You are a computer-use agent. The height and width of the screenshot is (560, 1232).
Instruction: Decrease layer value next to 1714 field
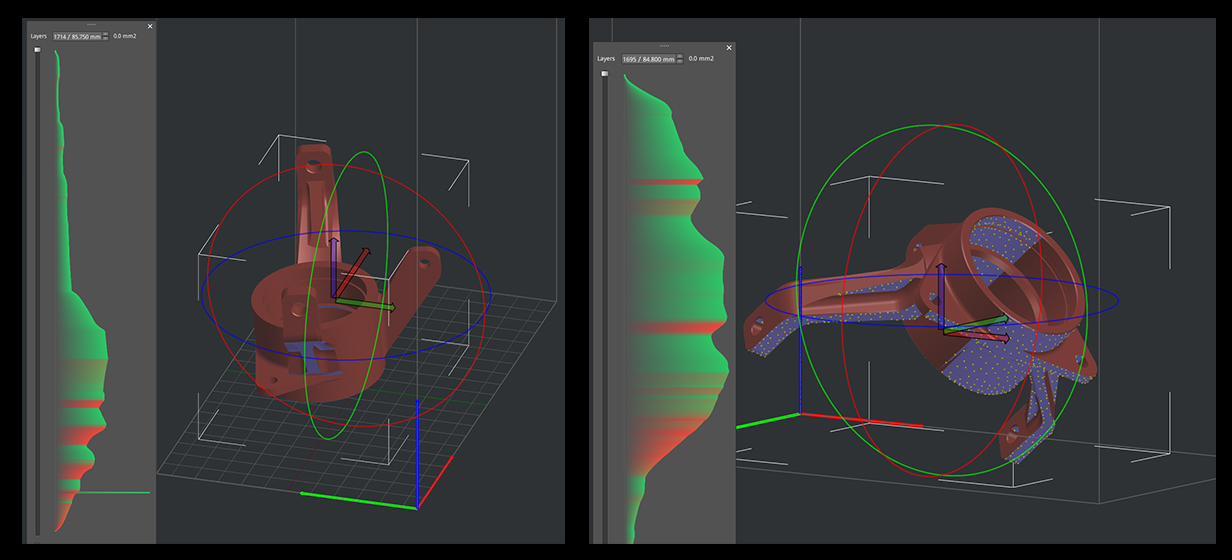click(106, 39)
